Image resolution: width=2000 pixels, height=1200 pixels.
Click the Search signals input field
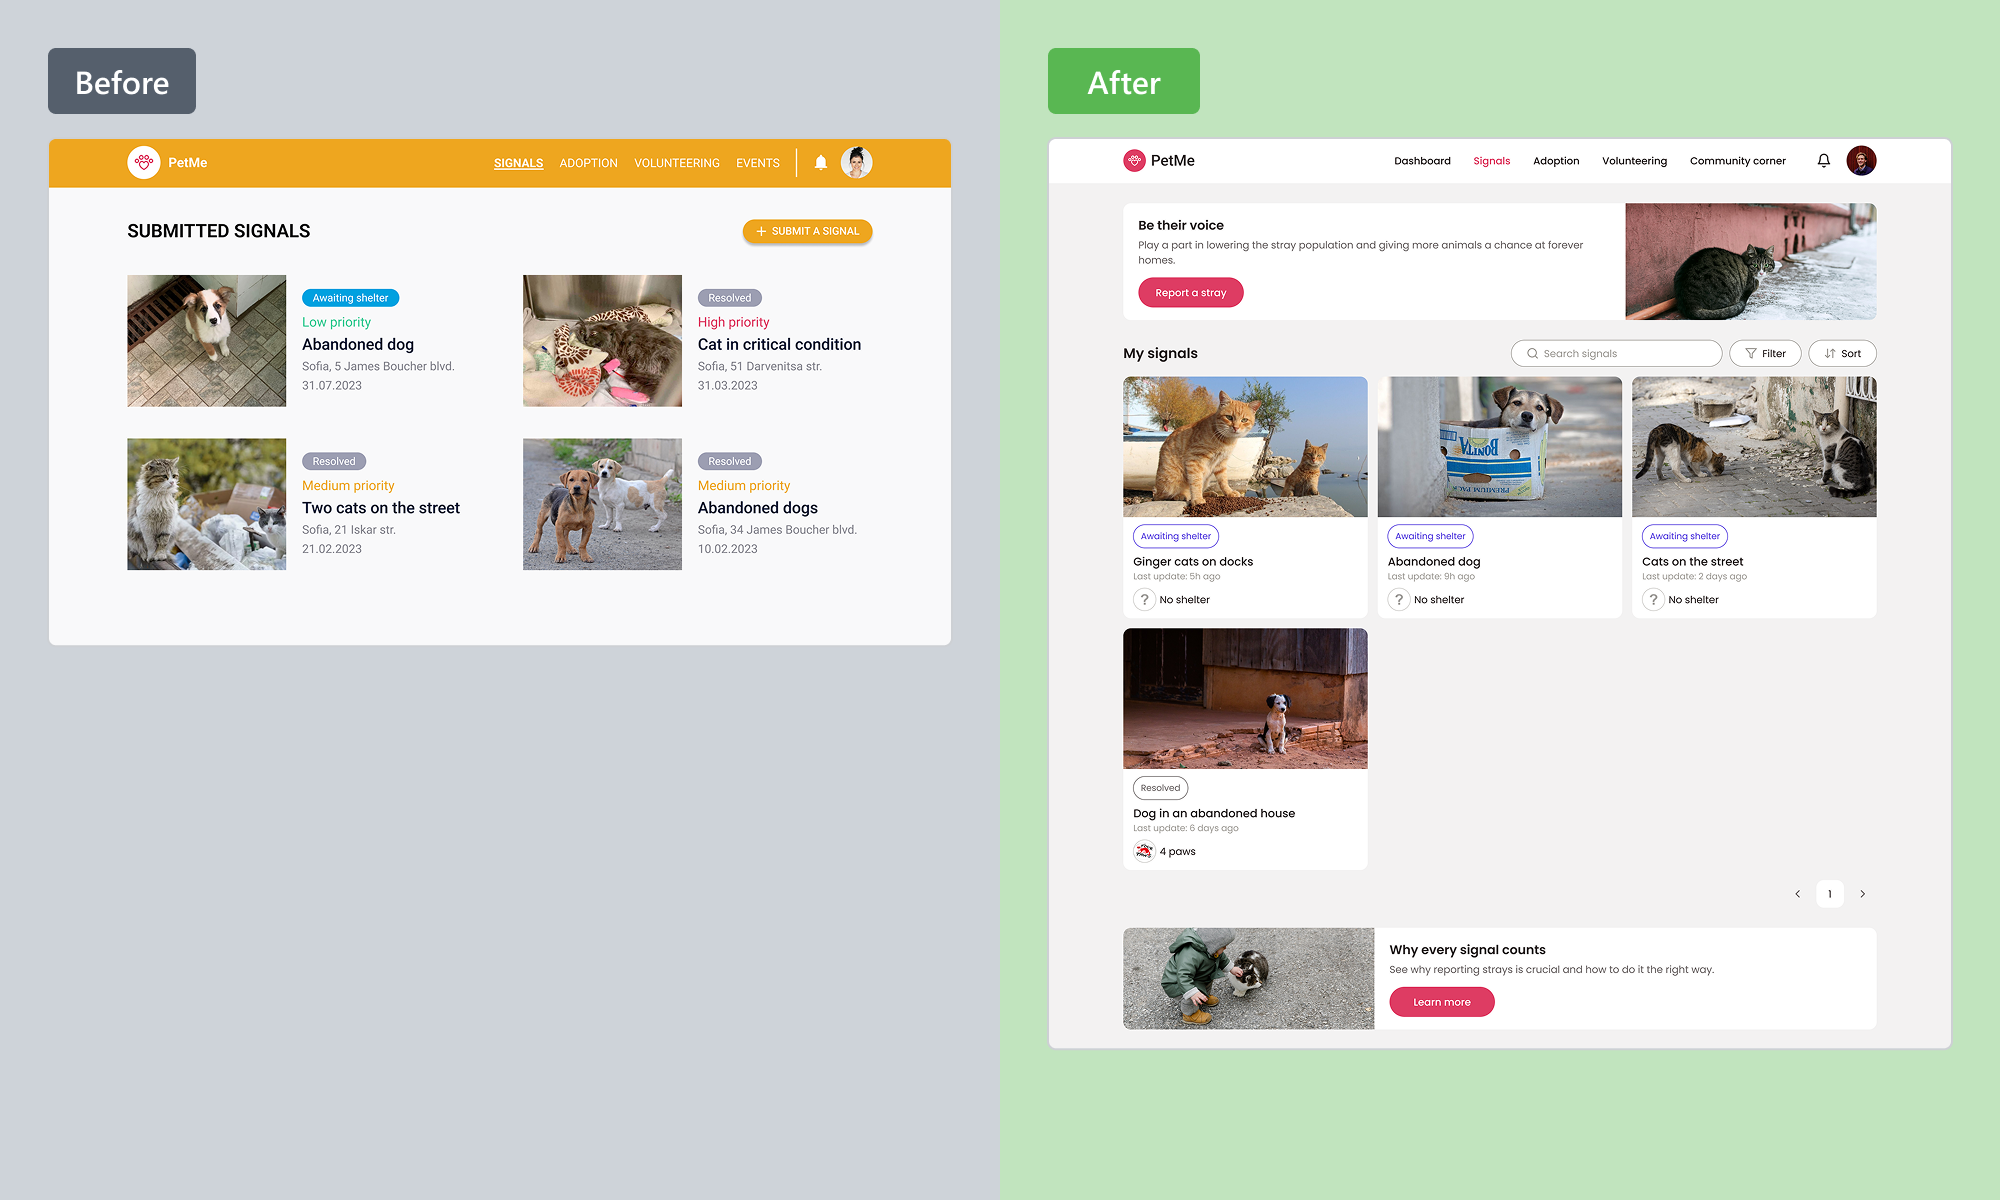click(x=1616, y=353)
